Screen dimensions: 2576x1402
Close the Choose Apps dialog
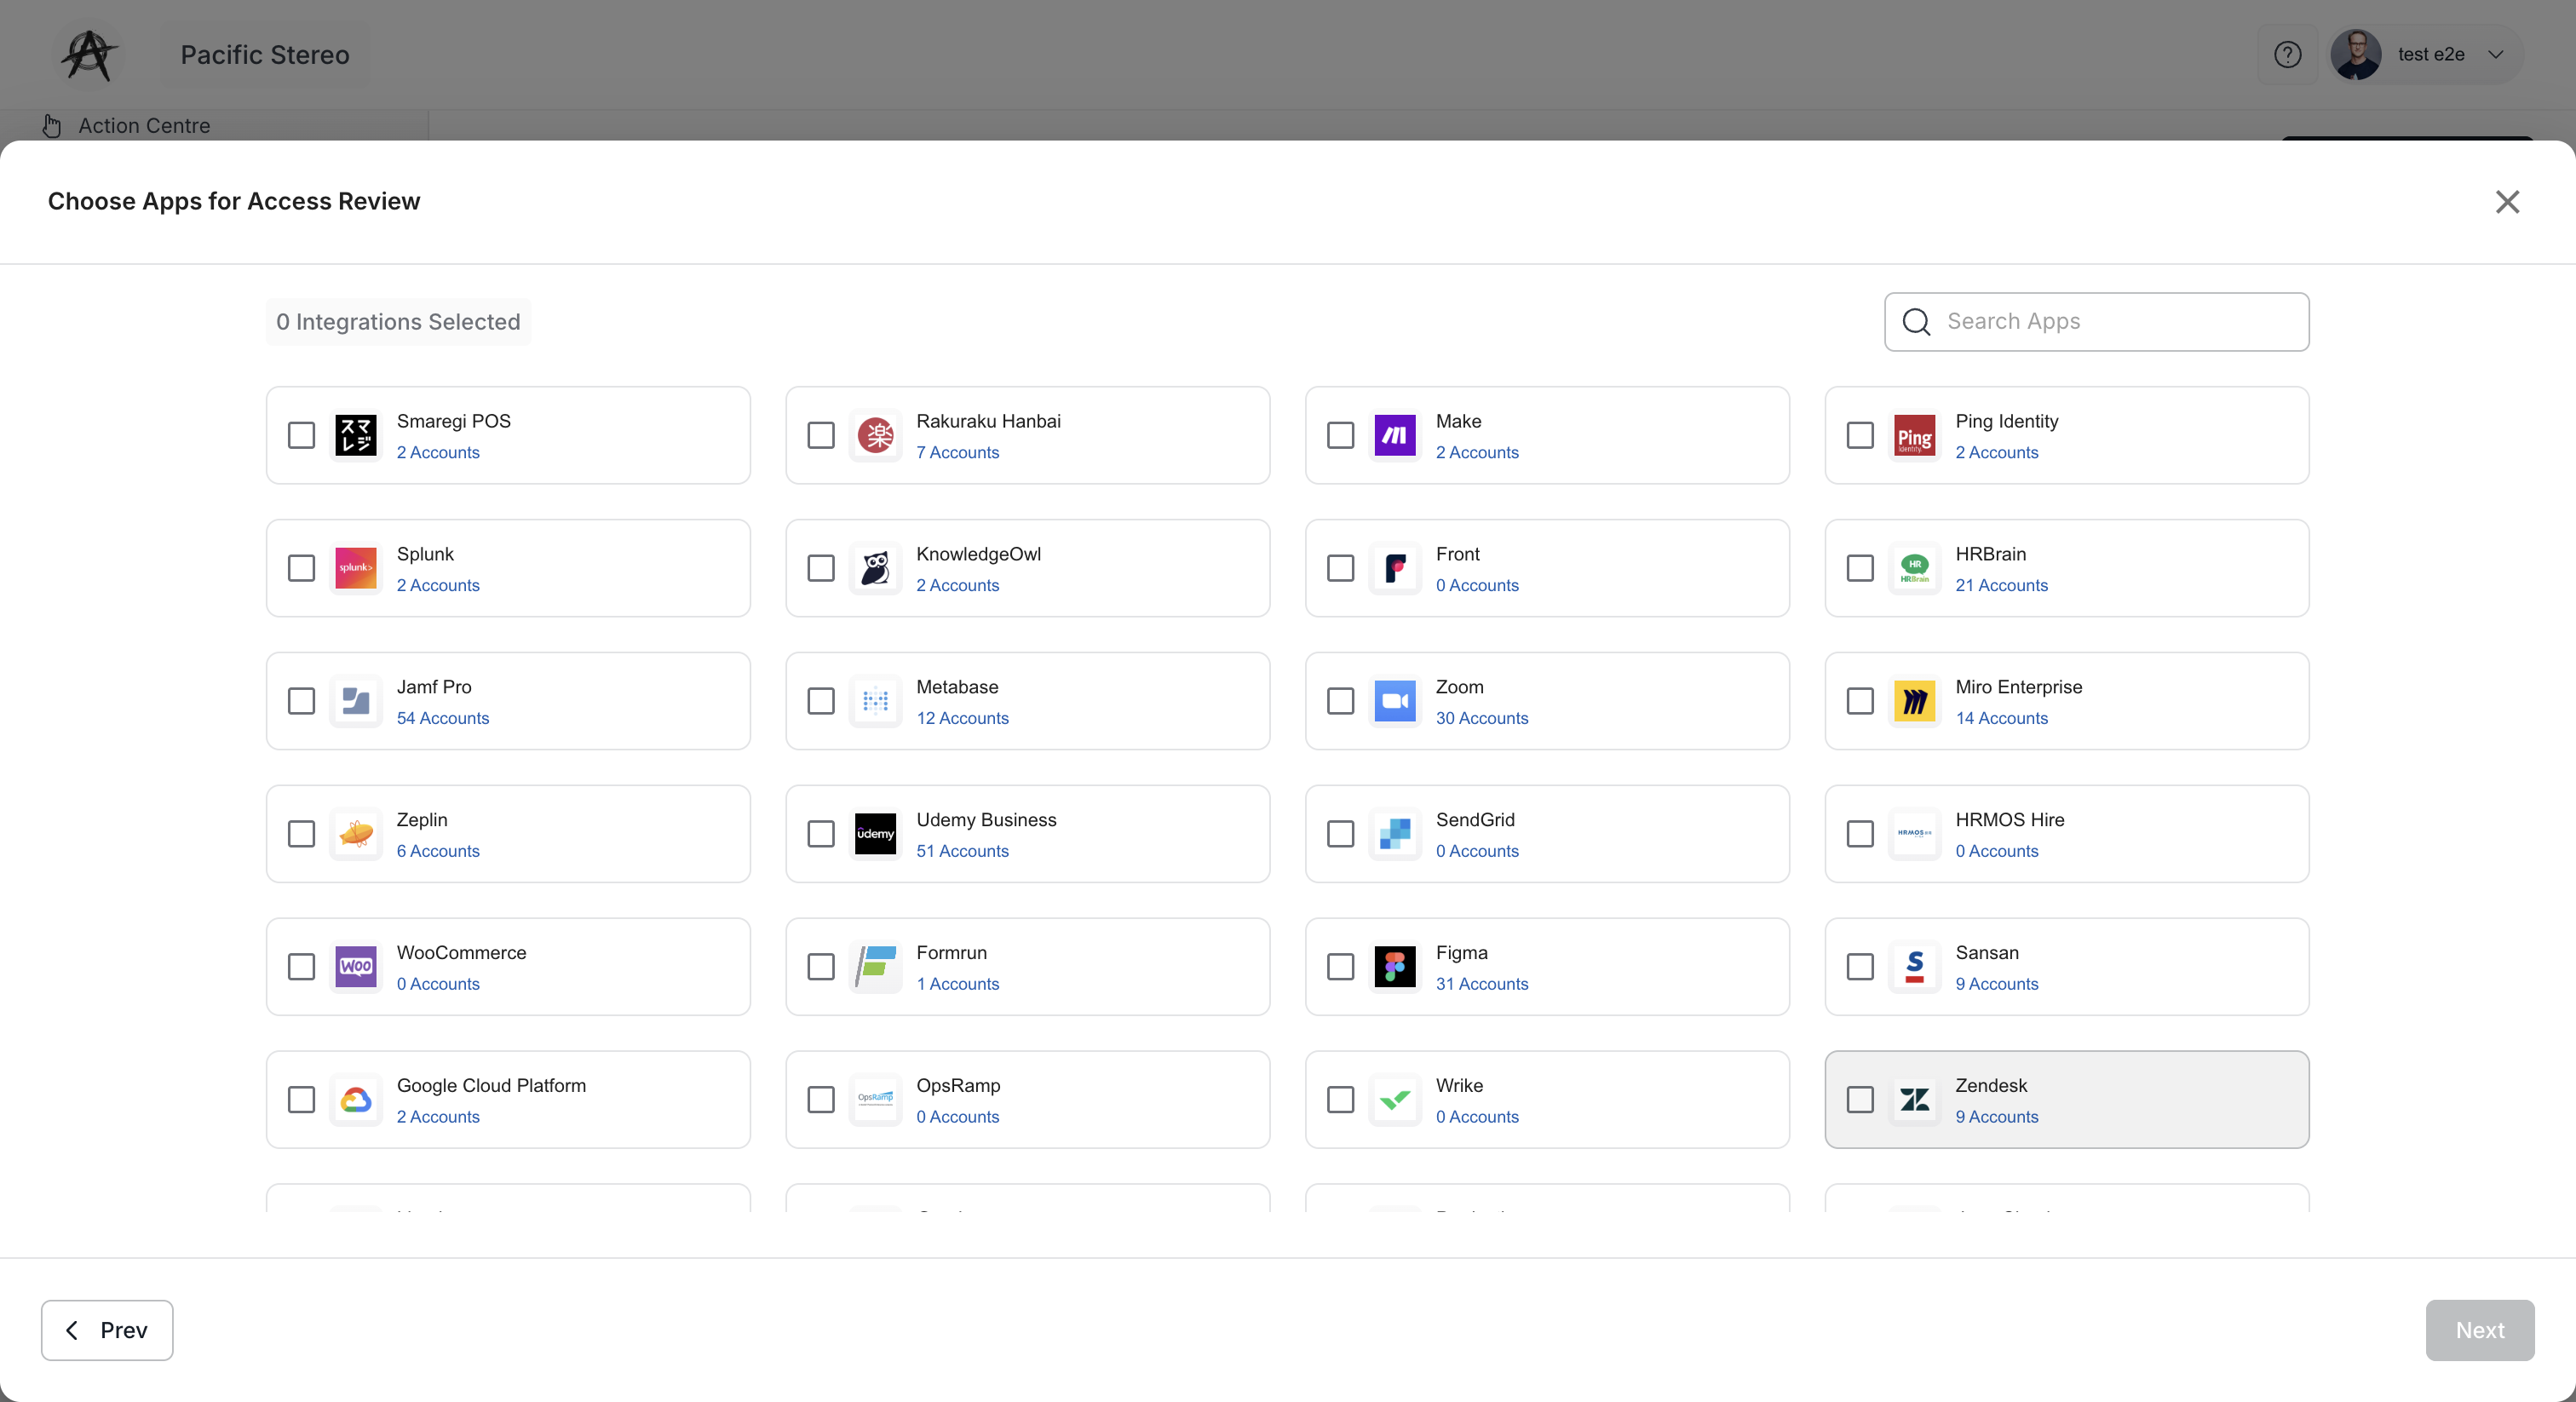[2507, 202]
